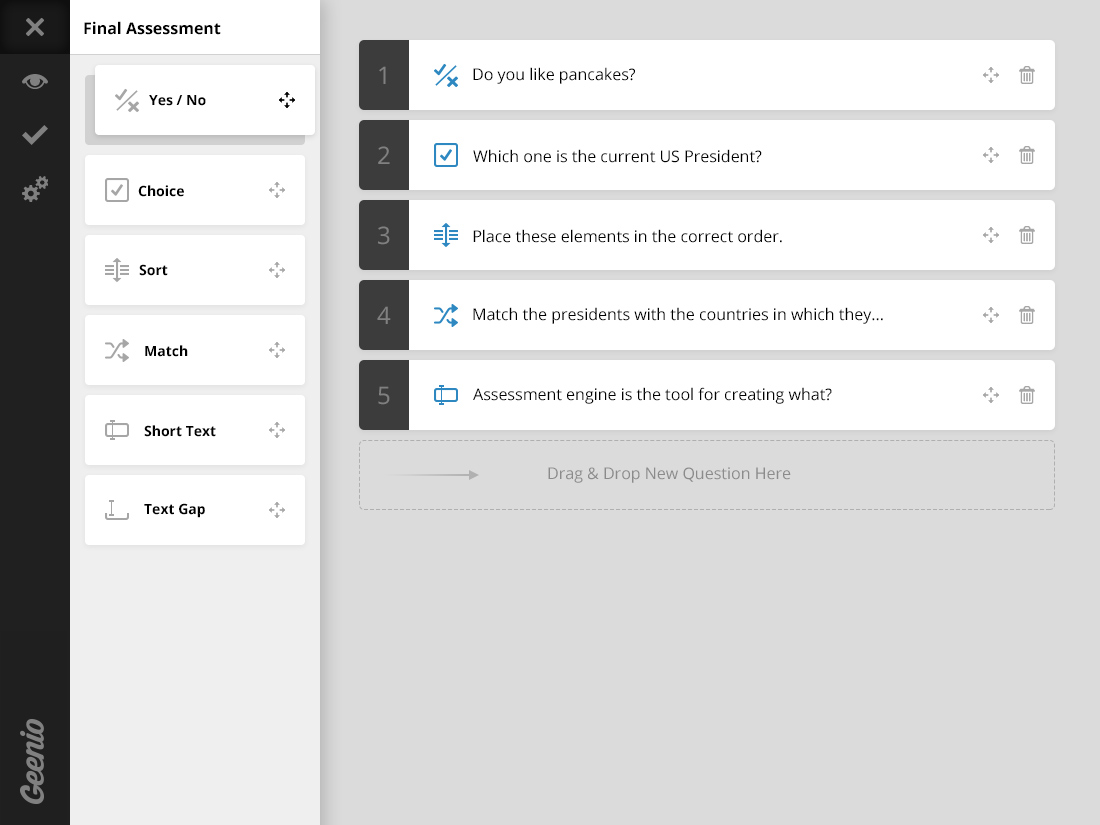Click move handle on question 4

pos(991,315)
